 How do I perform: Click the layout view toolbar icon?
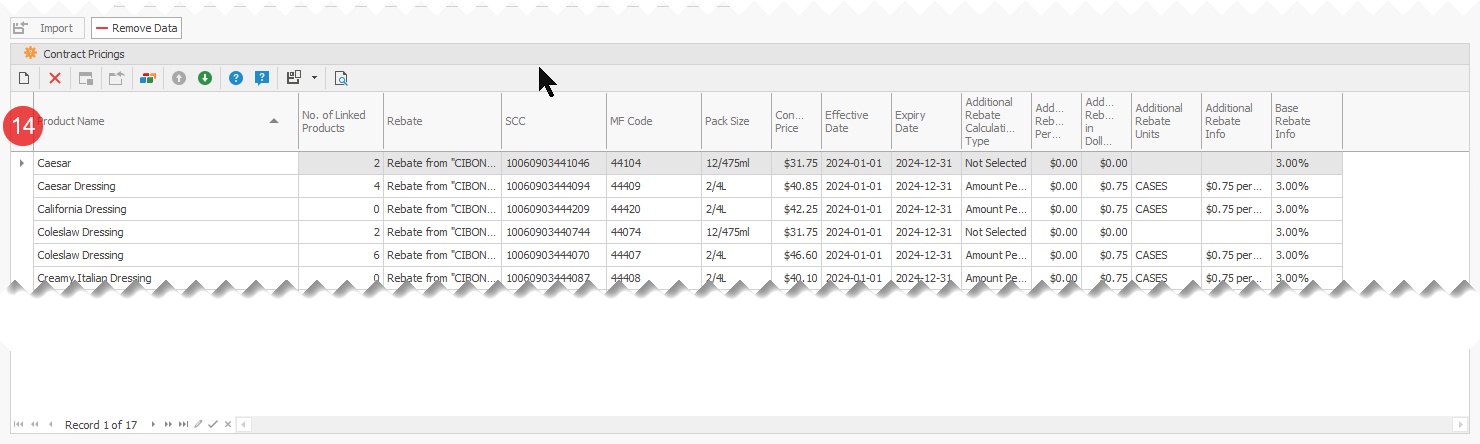[x=294, y=78]
